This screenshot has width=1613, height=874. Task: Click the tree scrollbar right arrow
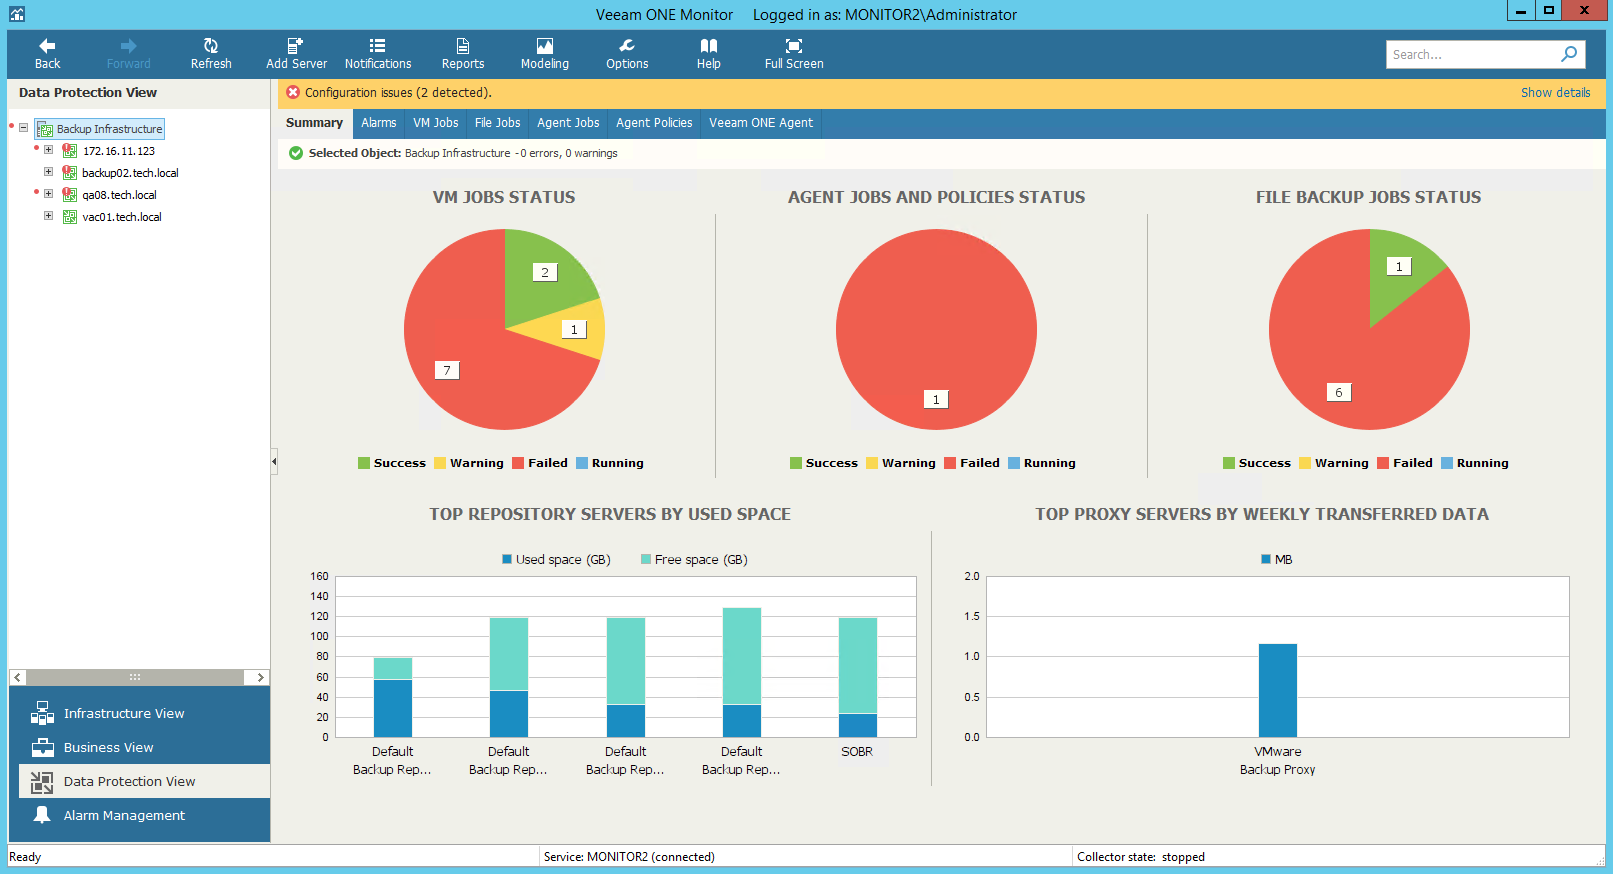tap(260, 677)
